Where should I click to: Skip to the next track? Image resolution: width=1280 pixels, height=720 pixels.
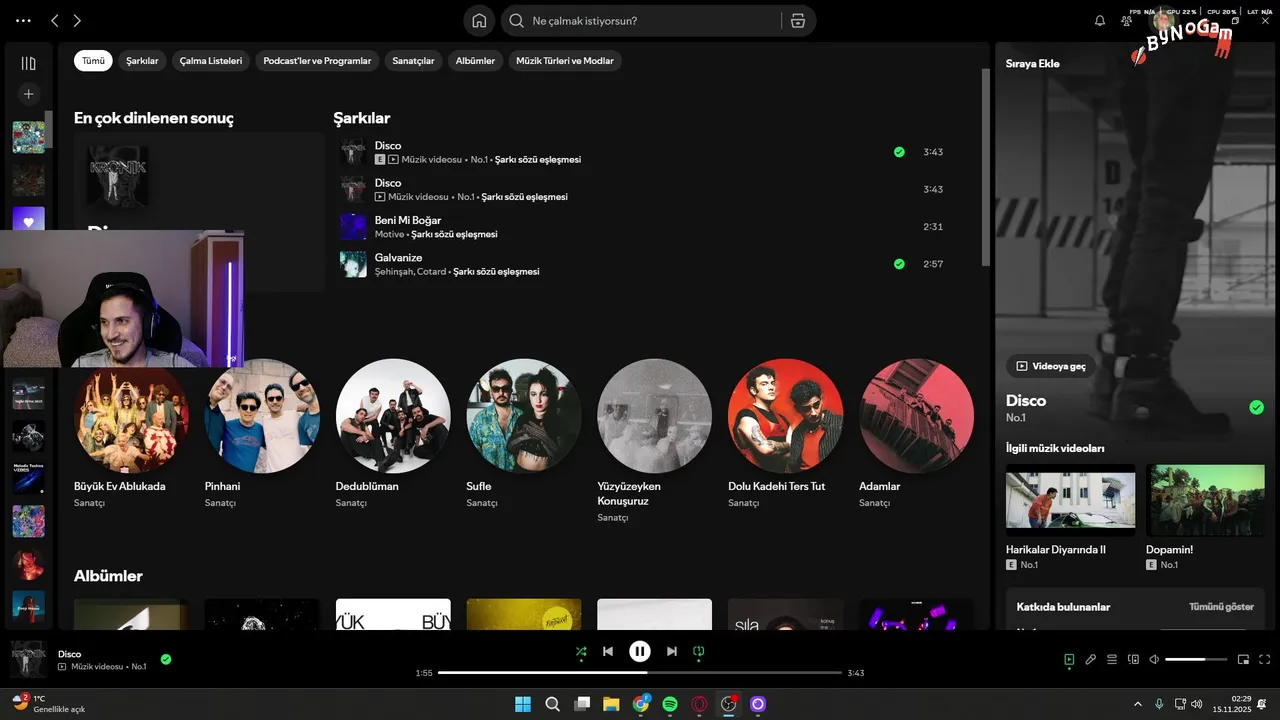(672, 651)
